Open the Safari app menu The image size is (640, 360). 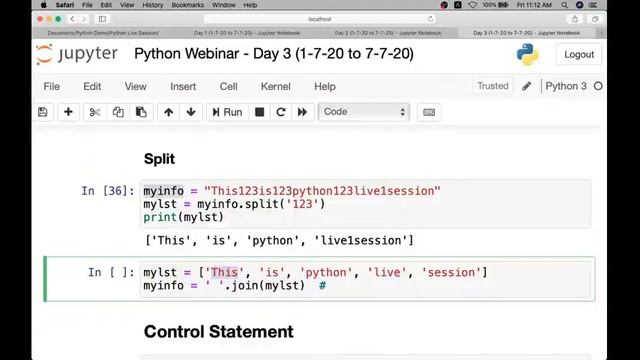pyautogui.click(x=65, y=5)
